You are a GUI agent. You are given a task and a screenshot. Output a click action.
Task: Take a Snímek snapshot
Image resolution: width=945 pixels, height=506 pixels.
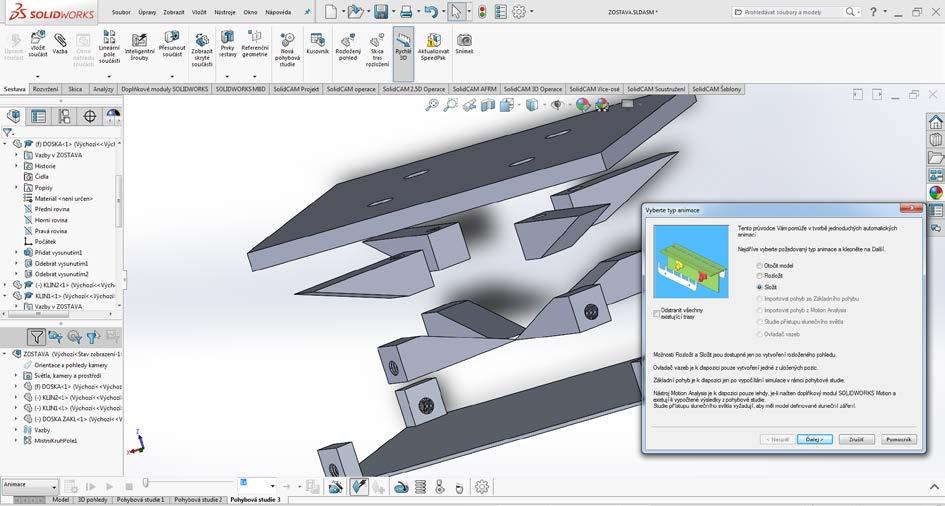pos(464,44)
